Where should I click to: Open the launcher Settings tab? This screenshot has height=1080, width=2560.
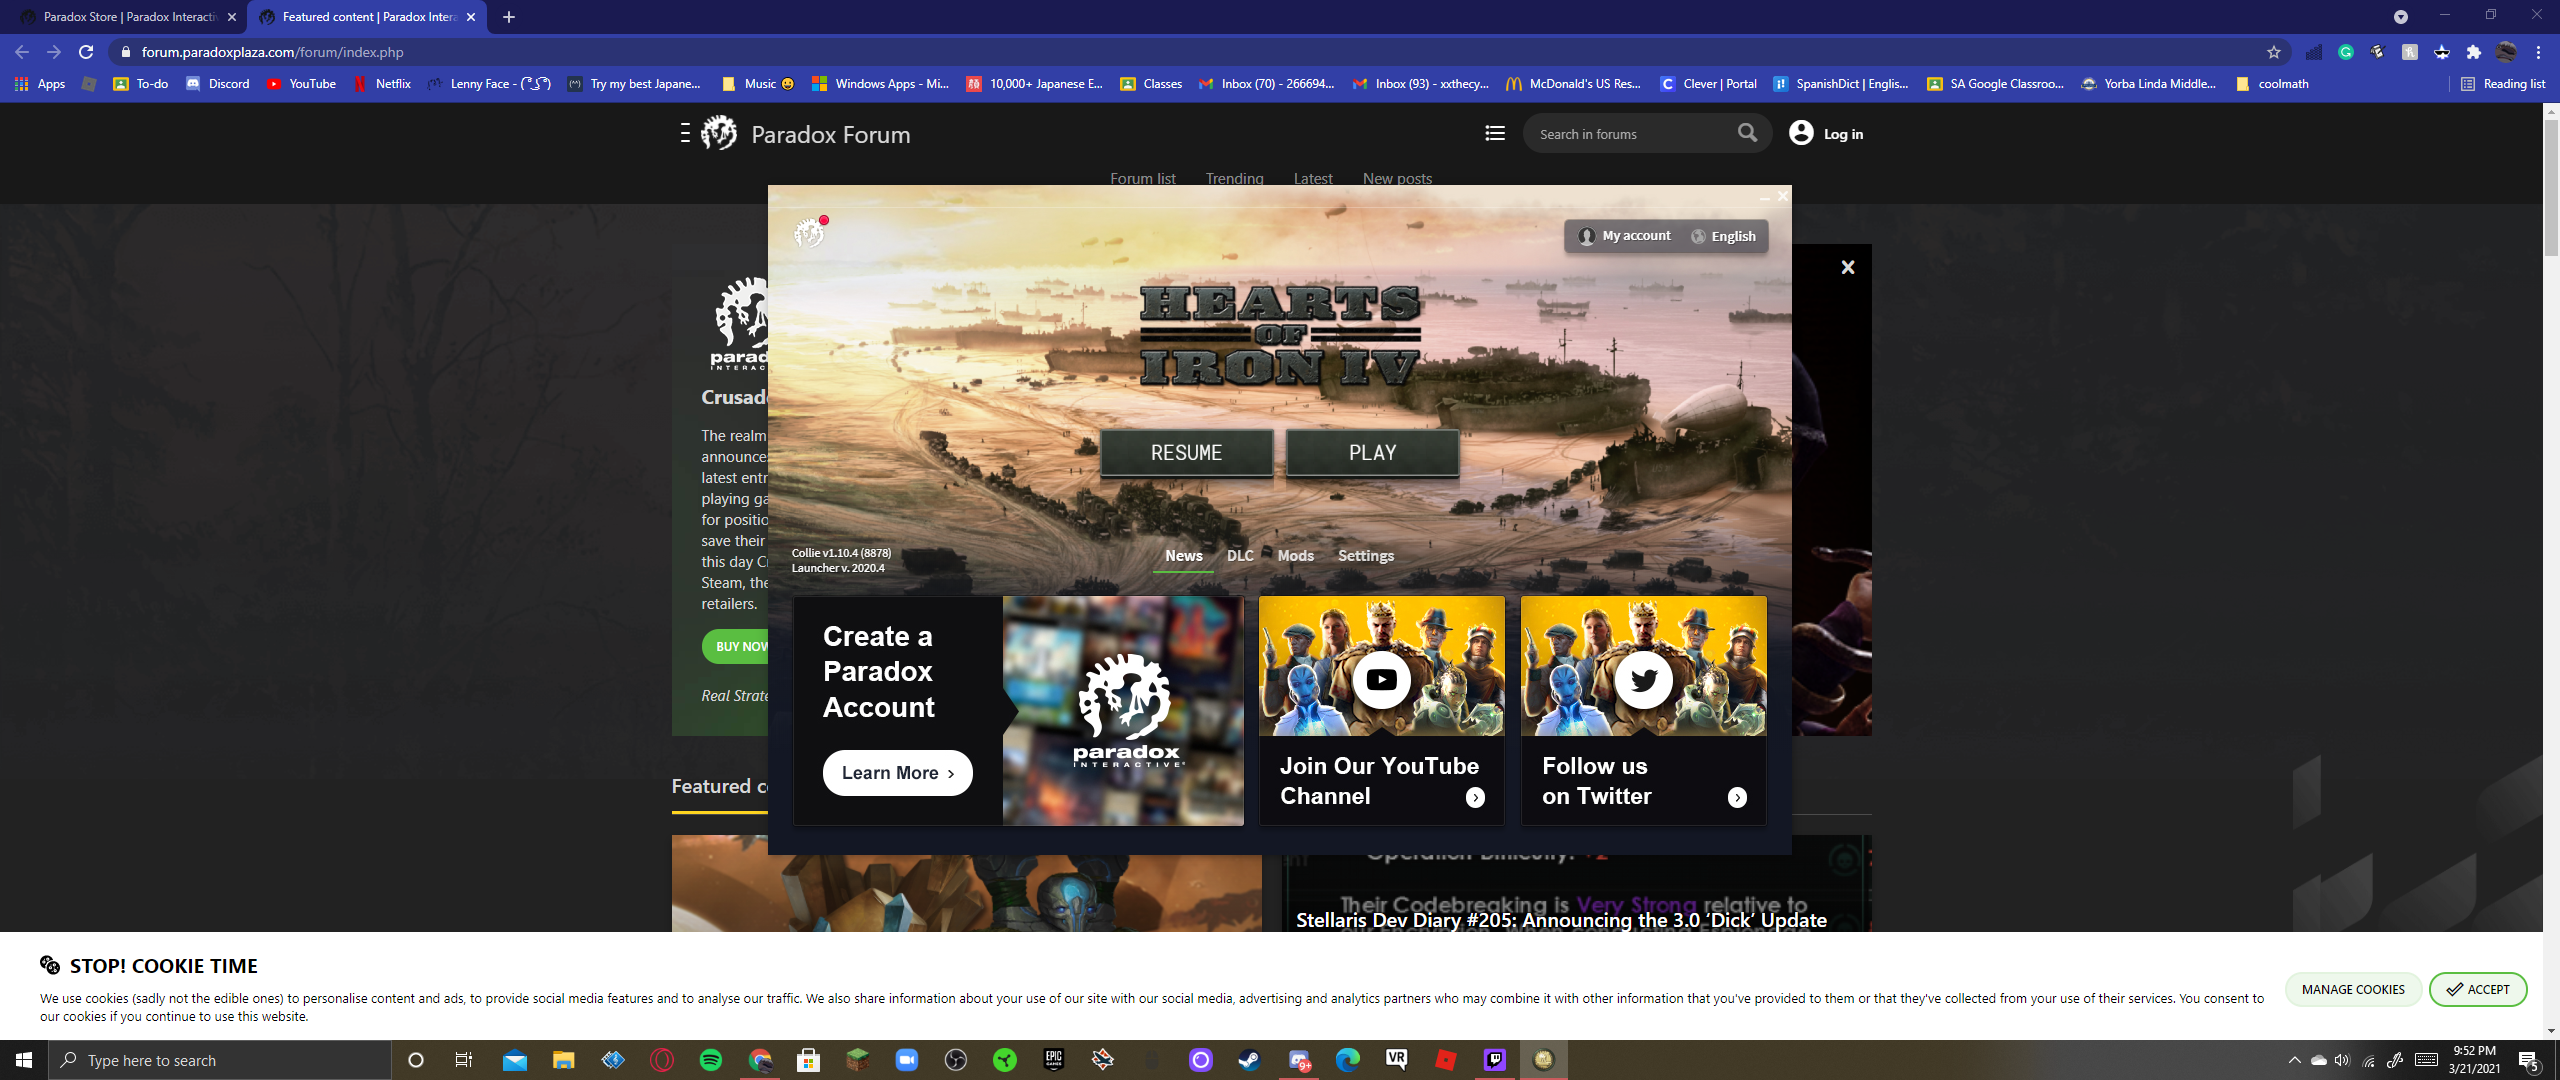[1365, 556]
